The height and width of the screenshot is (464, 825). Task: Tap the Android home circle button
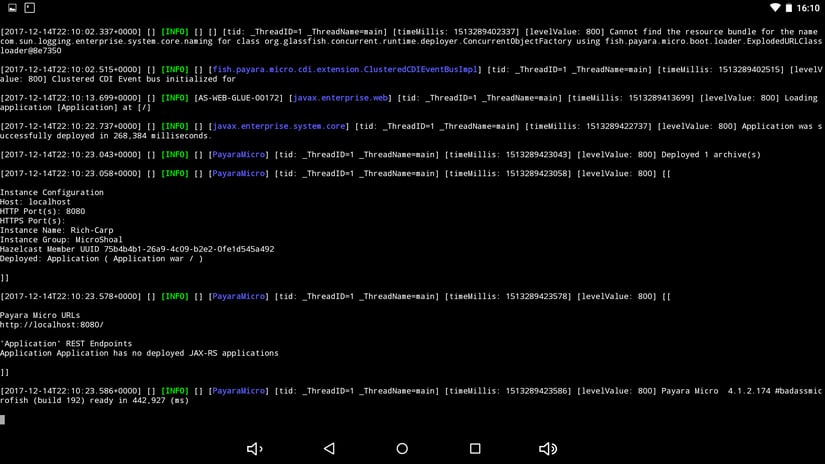pyautogui.click(x=402, y=448)
